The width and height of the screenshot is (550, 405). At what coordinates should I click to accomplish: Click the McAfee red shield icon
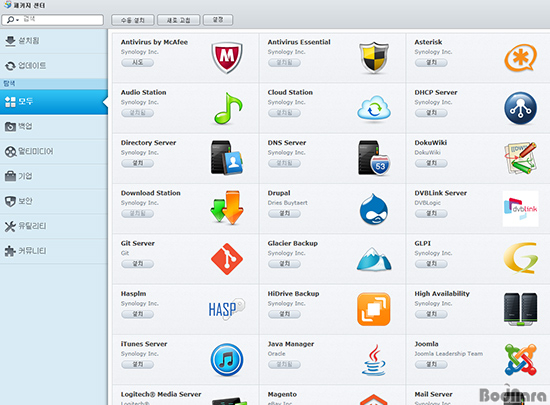click(227, 58)
